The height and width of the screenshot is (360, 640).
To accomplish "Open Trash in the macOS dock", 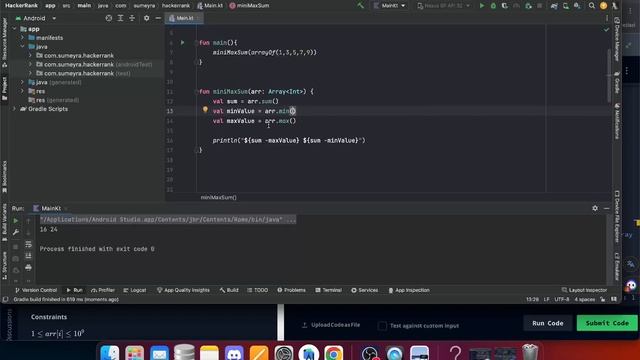I will tap(530, 352).
